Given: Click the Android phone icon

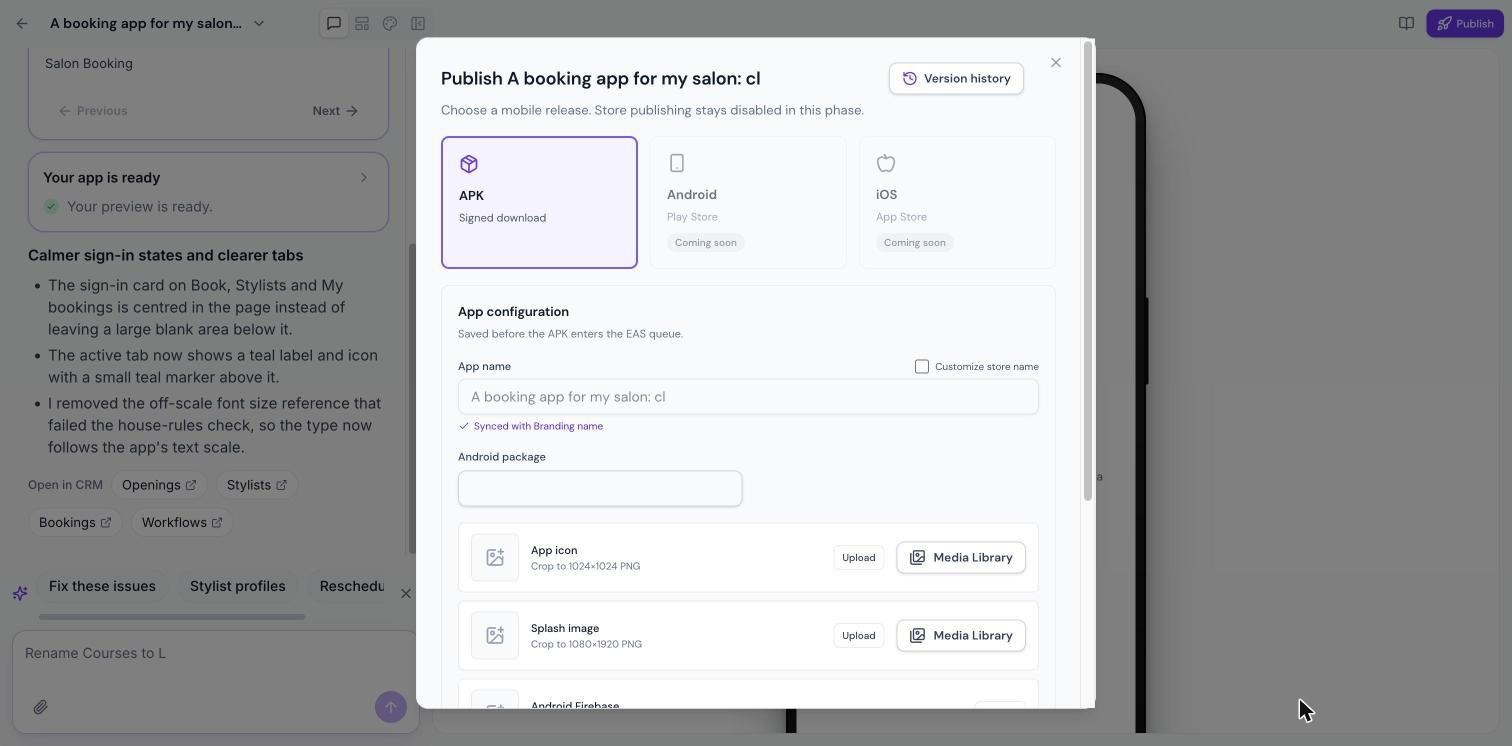Looking at the screenshot, I should pos(677,163).
